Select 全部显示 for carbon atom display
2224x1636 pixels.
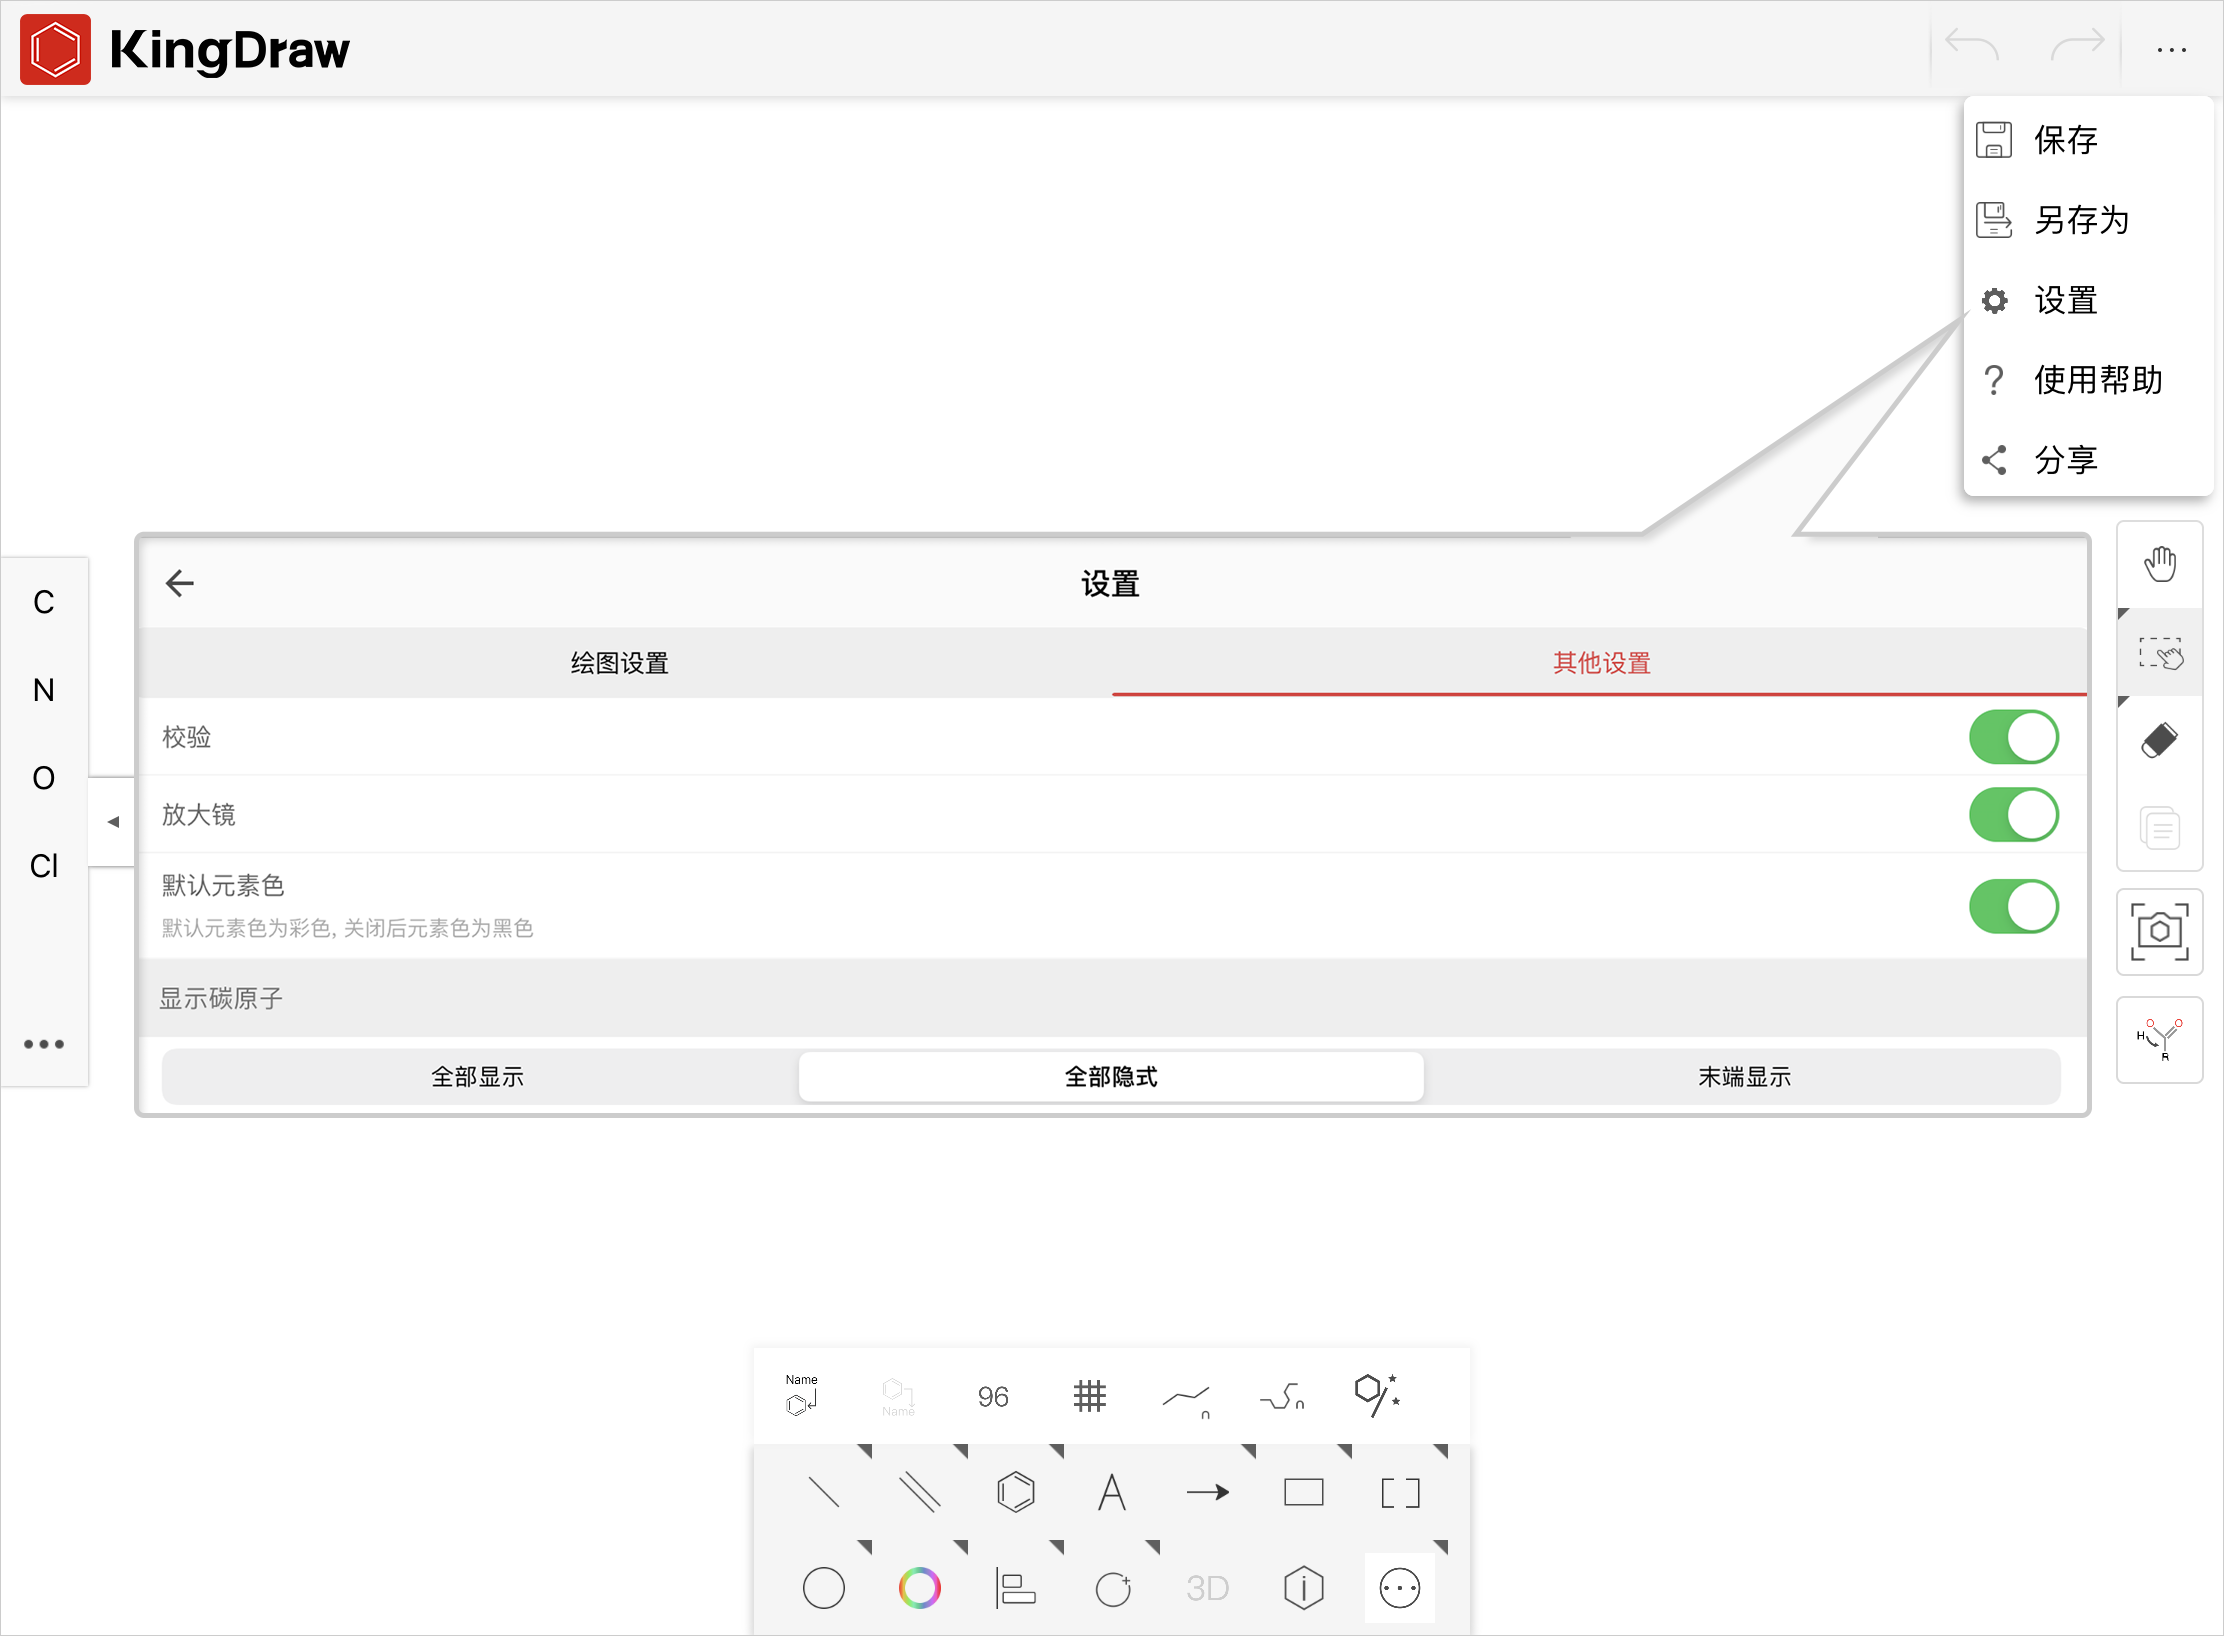click(x=476, y=1076)
